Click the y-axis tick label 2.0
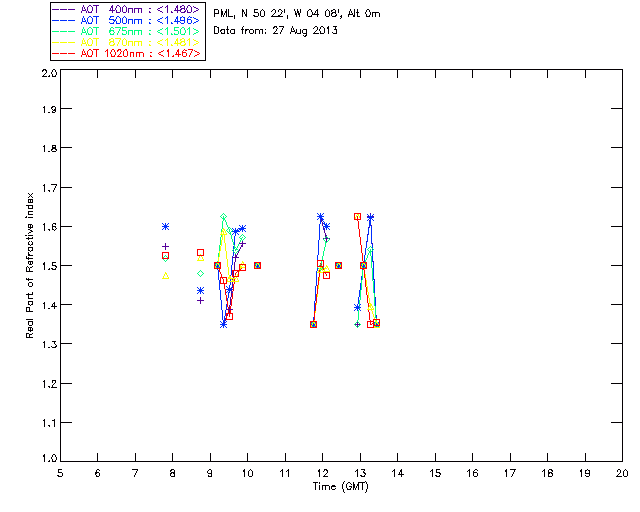 [x=49, y=73]
